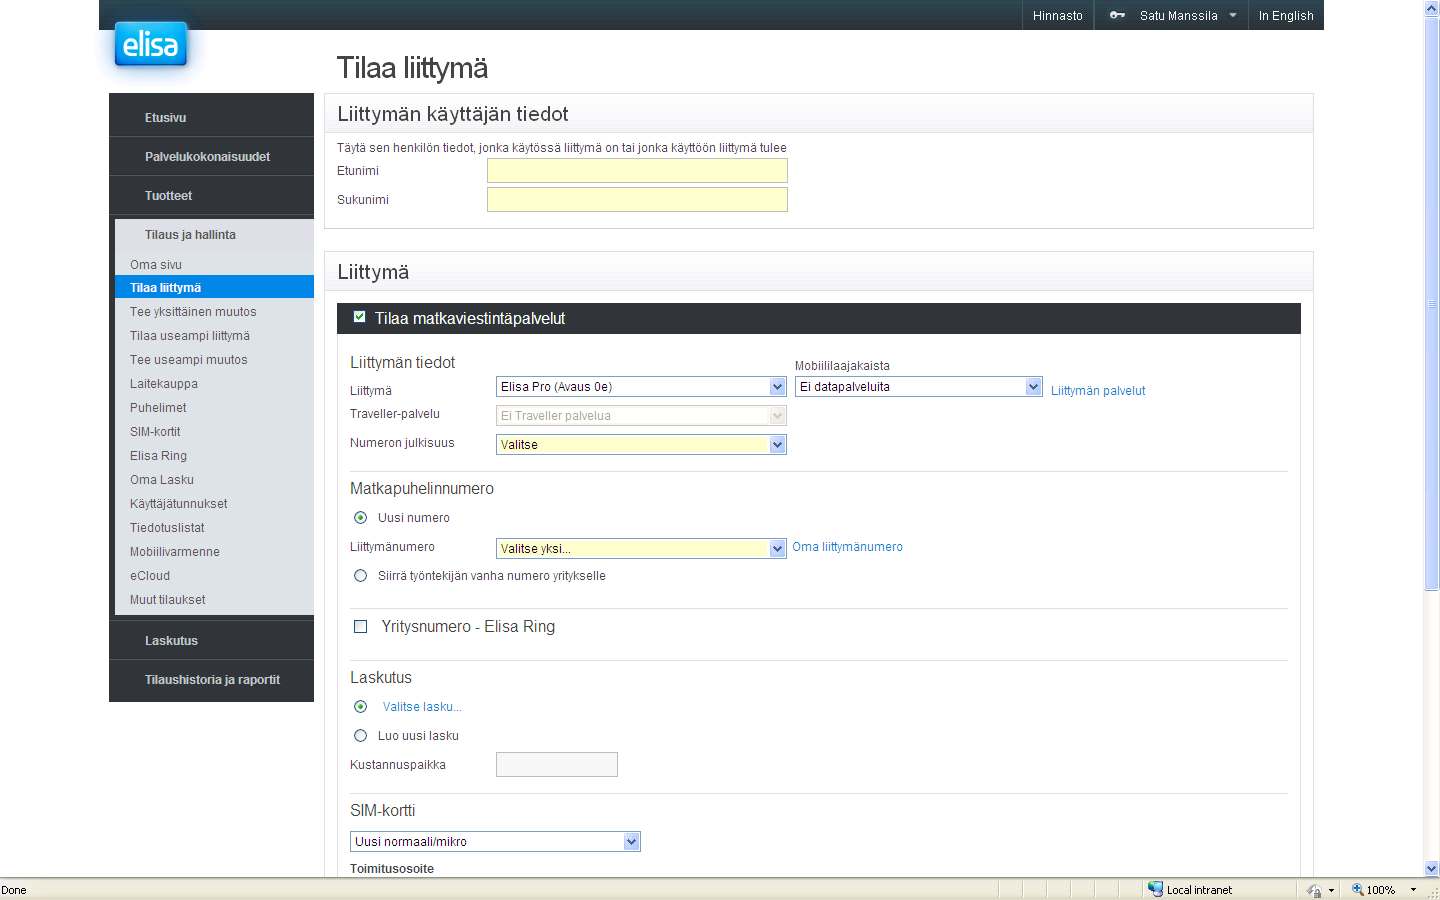Screen dimensions: 1440x900
Task: Open Tee useampi muutos
Action: click(189, 359)
